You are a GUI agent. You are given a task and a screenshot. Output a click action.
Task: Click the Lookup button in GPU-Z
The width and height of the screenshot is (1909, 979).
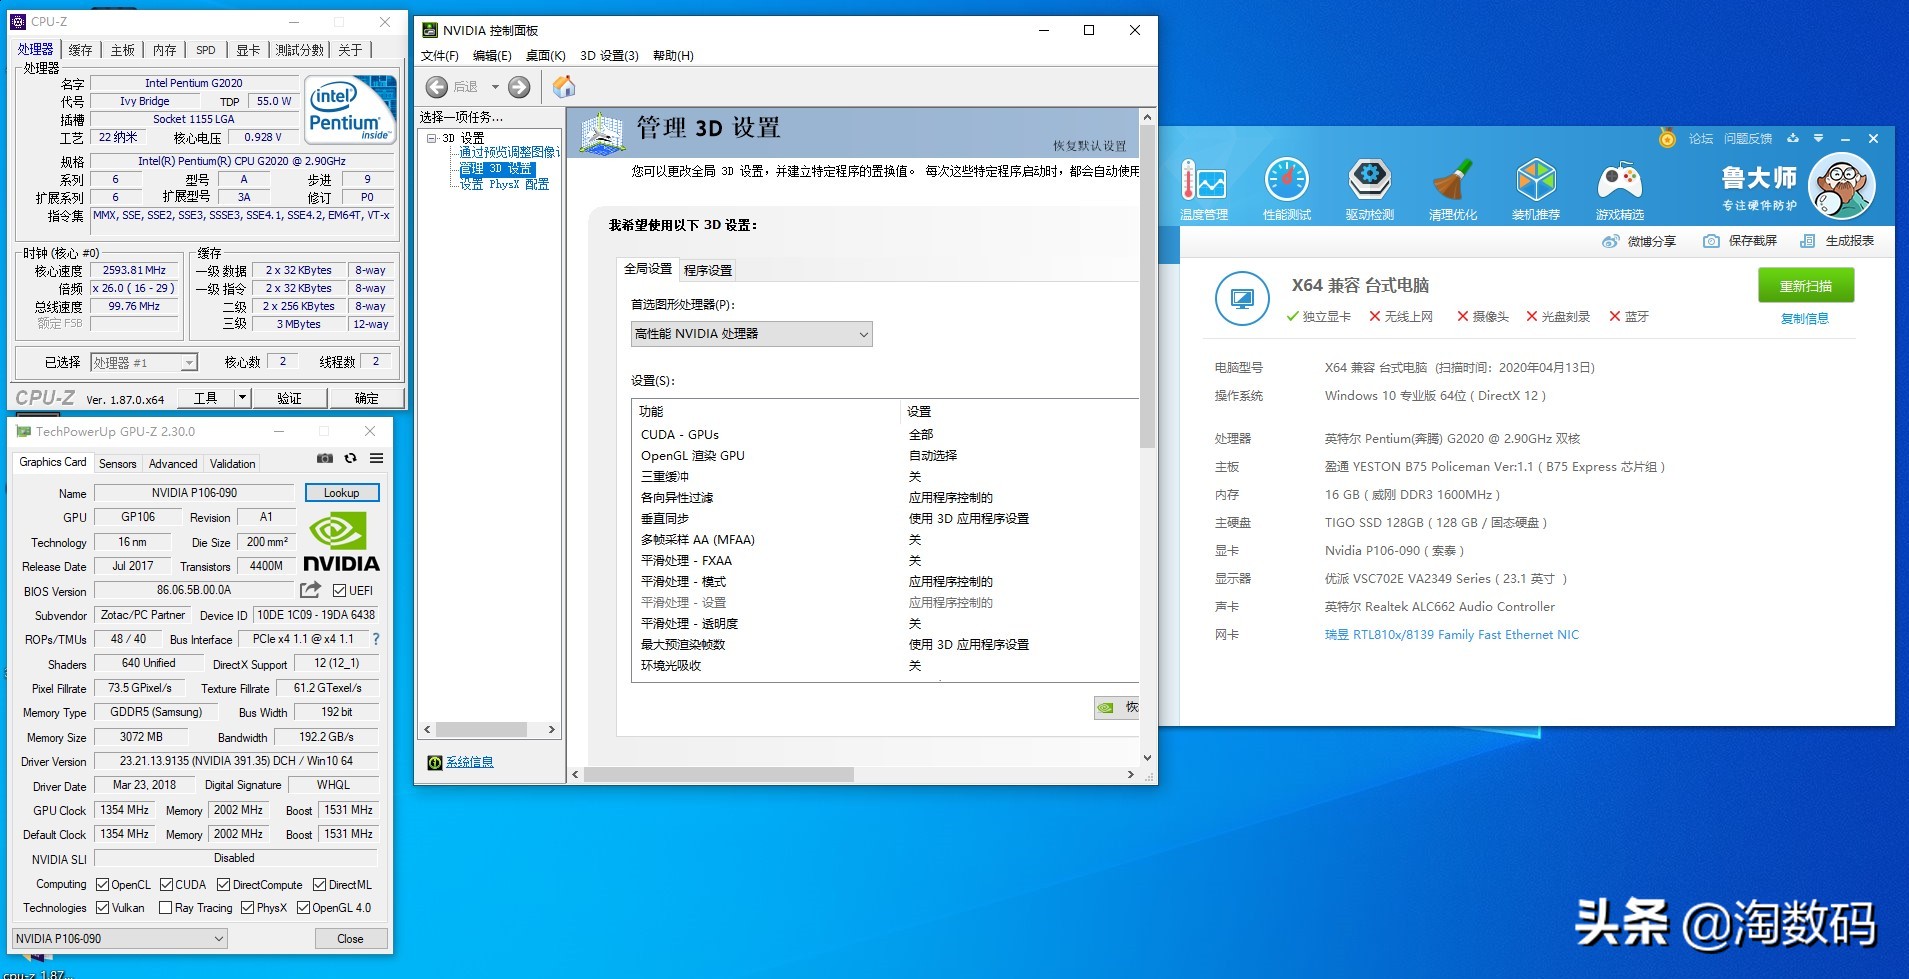click(341, 492)
